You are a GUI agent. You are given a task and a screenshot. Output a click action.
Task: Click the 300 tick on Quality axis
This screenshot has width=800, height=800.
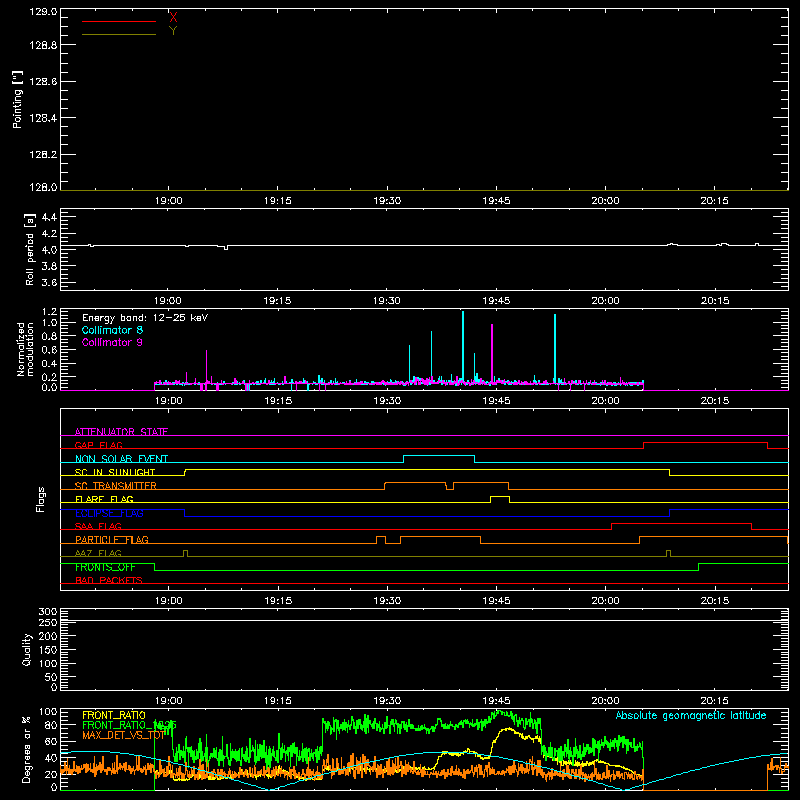[x=48, y=612]
